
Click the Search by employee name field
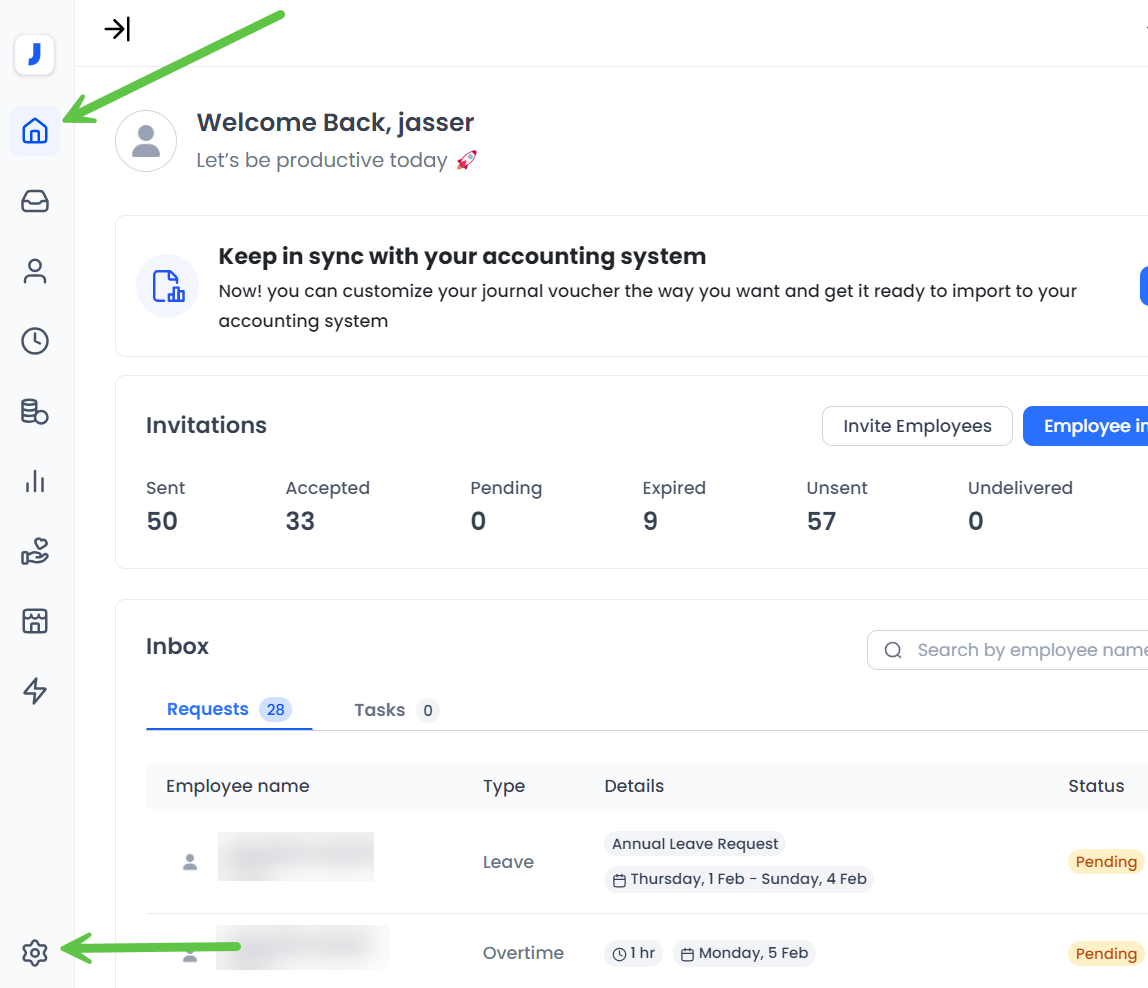(x=1020, y=650)
